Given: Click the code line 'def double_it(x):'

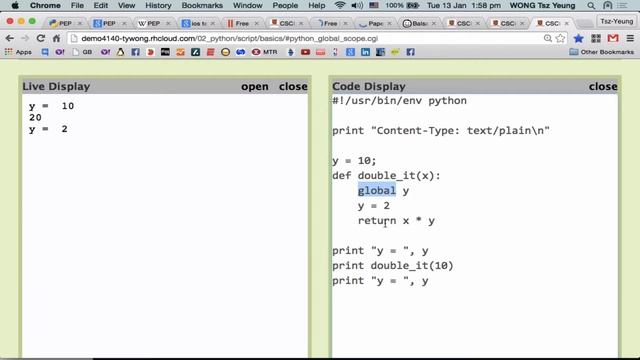Looking at the screenshot, I should pyautogui.click(x=386, y=176).
